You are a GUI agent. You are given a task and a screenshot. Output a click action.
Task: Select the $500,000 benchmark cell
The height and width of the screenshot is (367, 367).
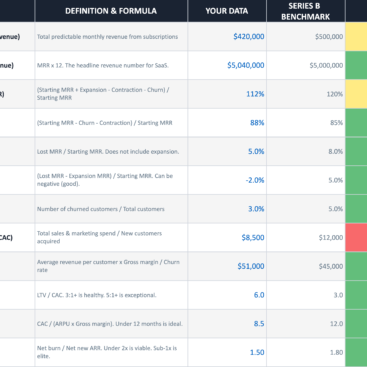click(x=306, y=37)
